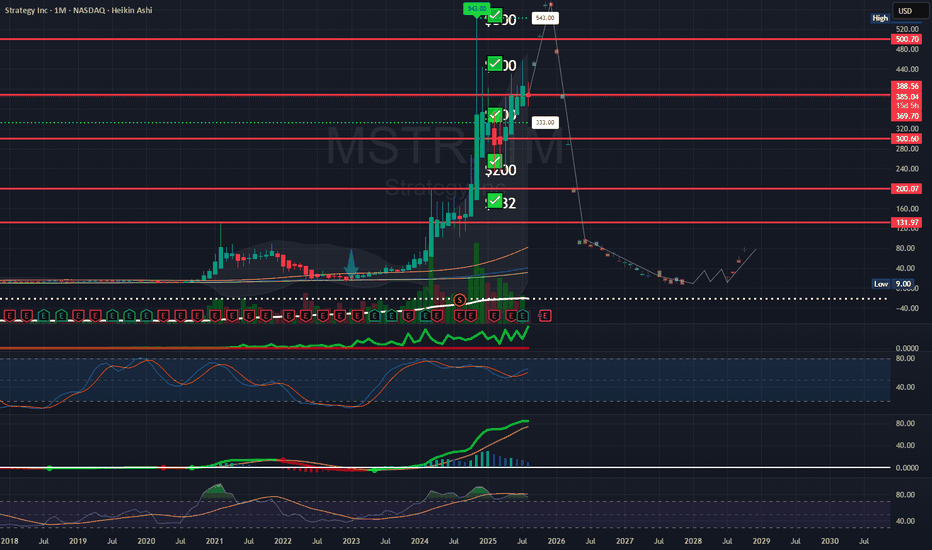Image resolution: width=932 pixels, height=550 pixels.
Task: Click the 2022 label on time axis
Action: pos(283,541)
